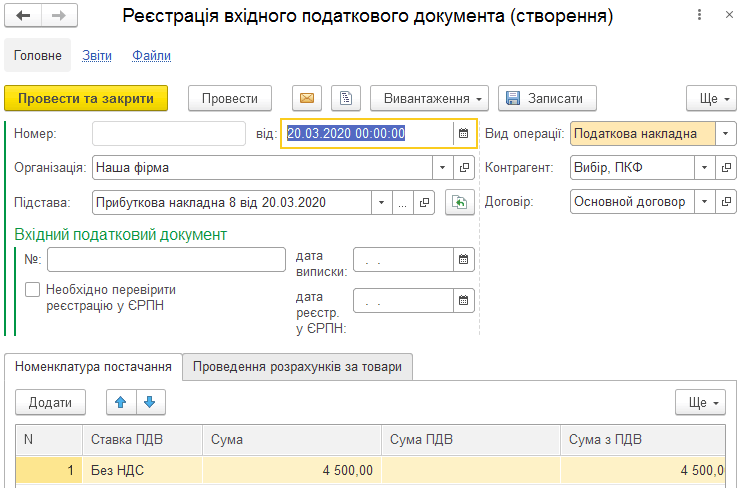Click the Провести button

point(230,98)
